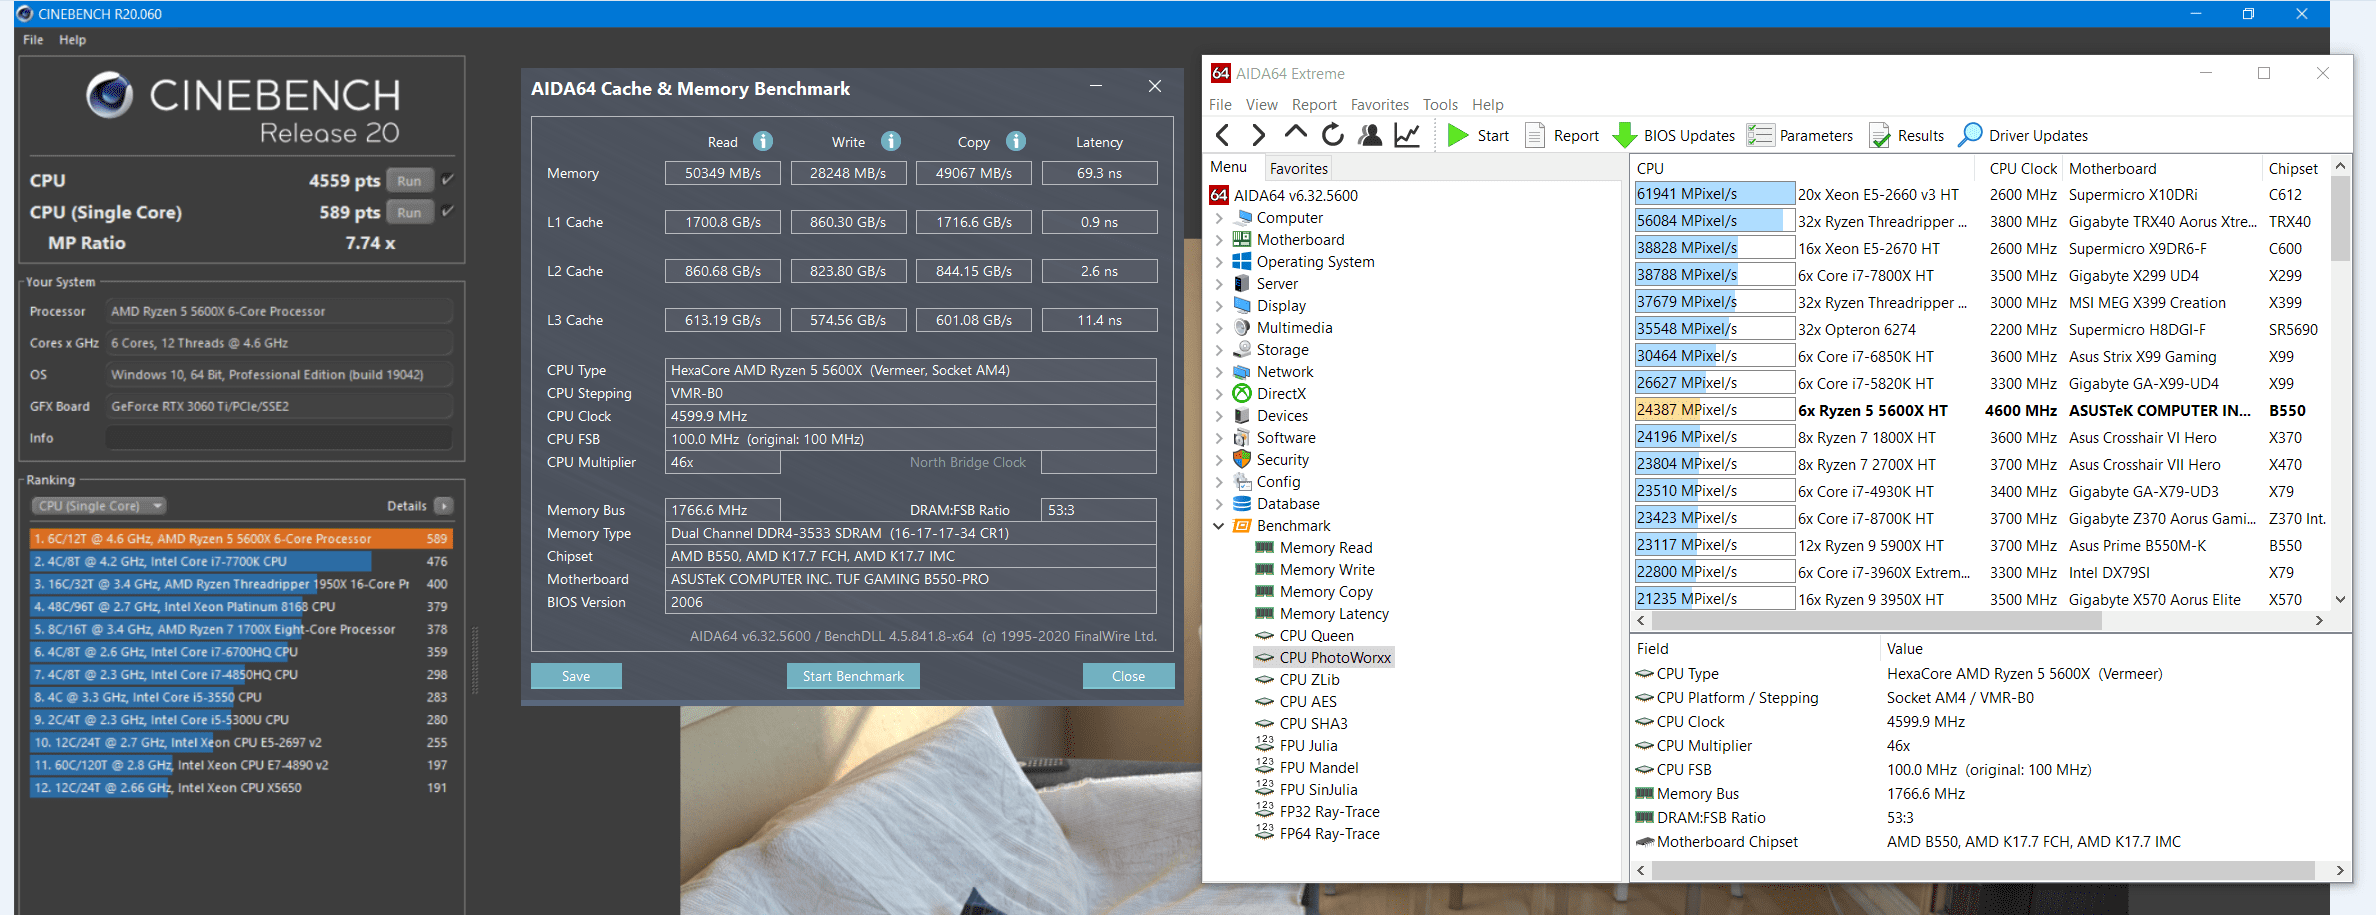
Task: Expand the Computer tree node
Action: [x=1219, y=218]
